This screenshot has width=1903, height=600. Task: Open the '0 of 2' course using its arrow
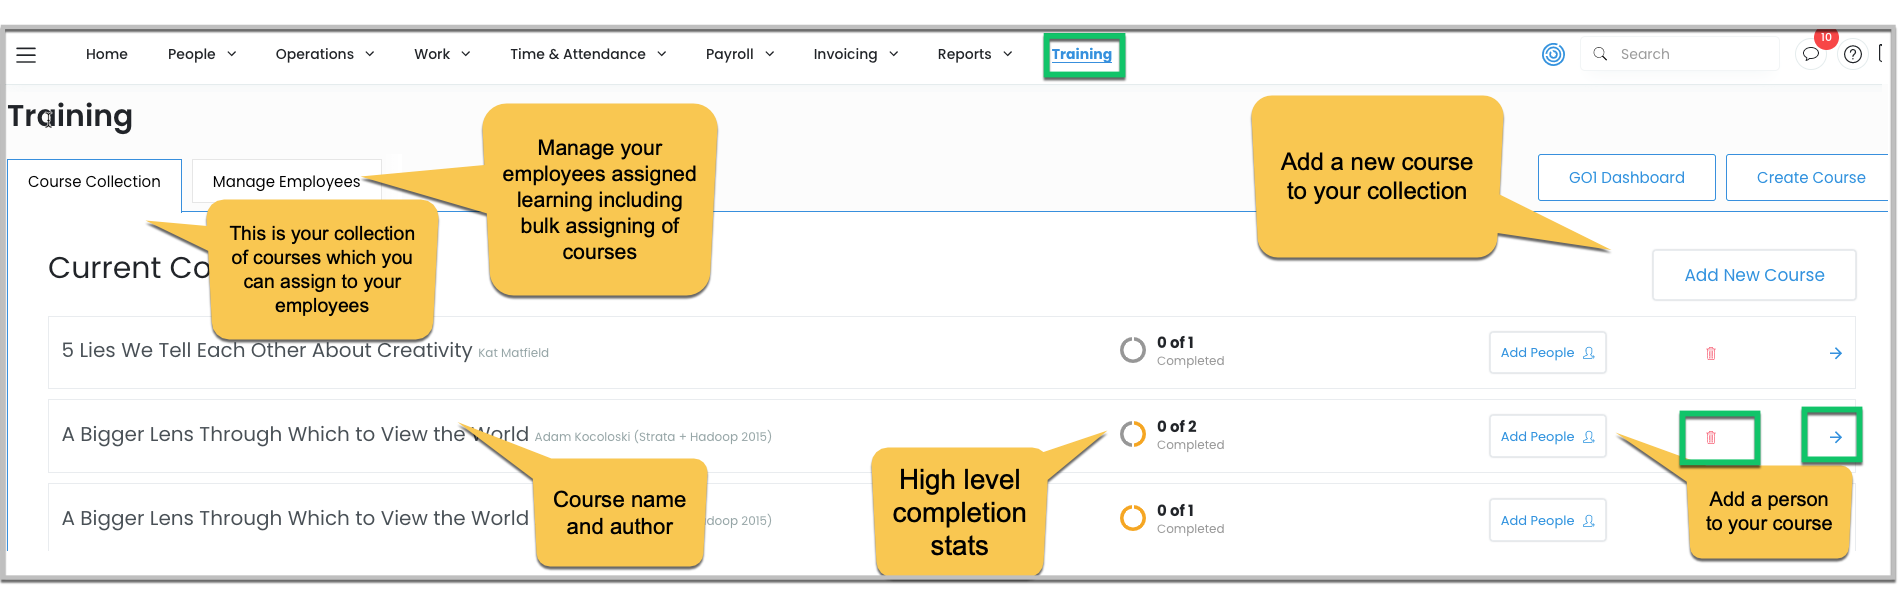click(1835, 437)
